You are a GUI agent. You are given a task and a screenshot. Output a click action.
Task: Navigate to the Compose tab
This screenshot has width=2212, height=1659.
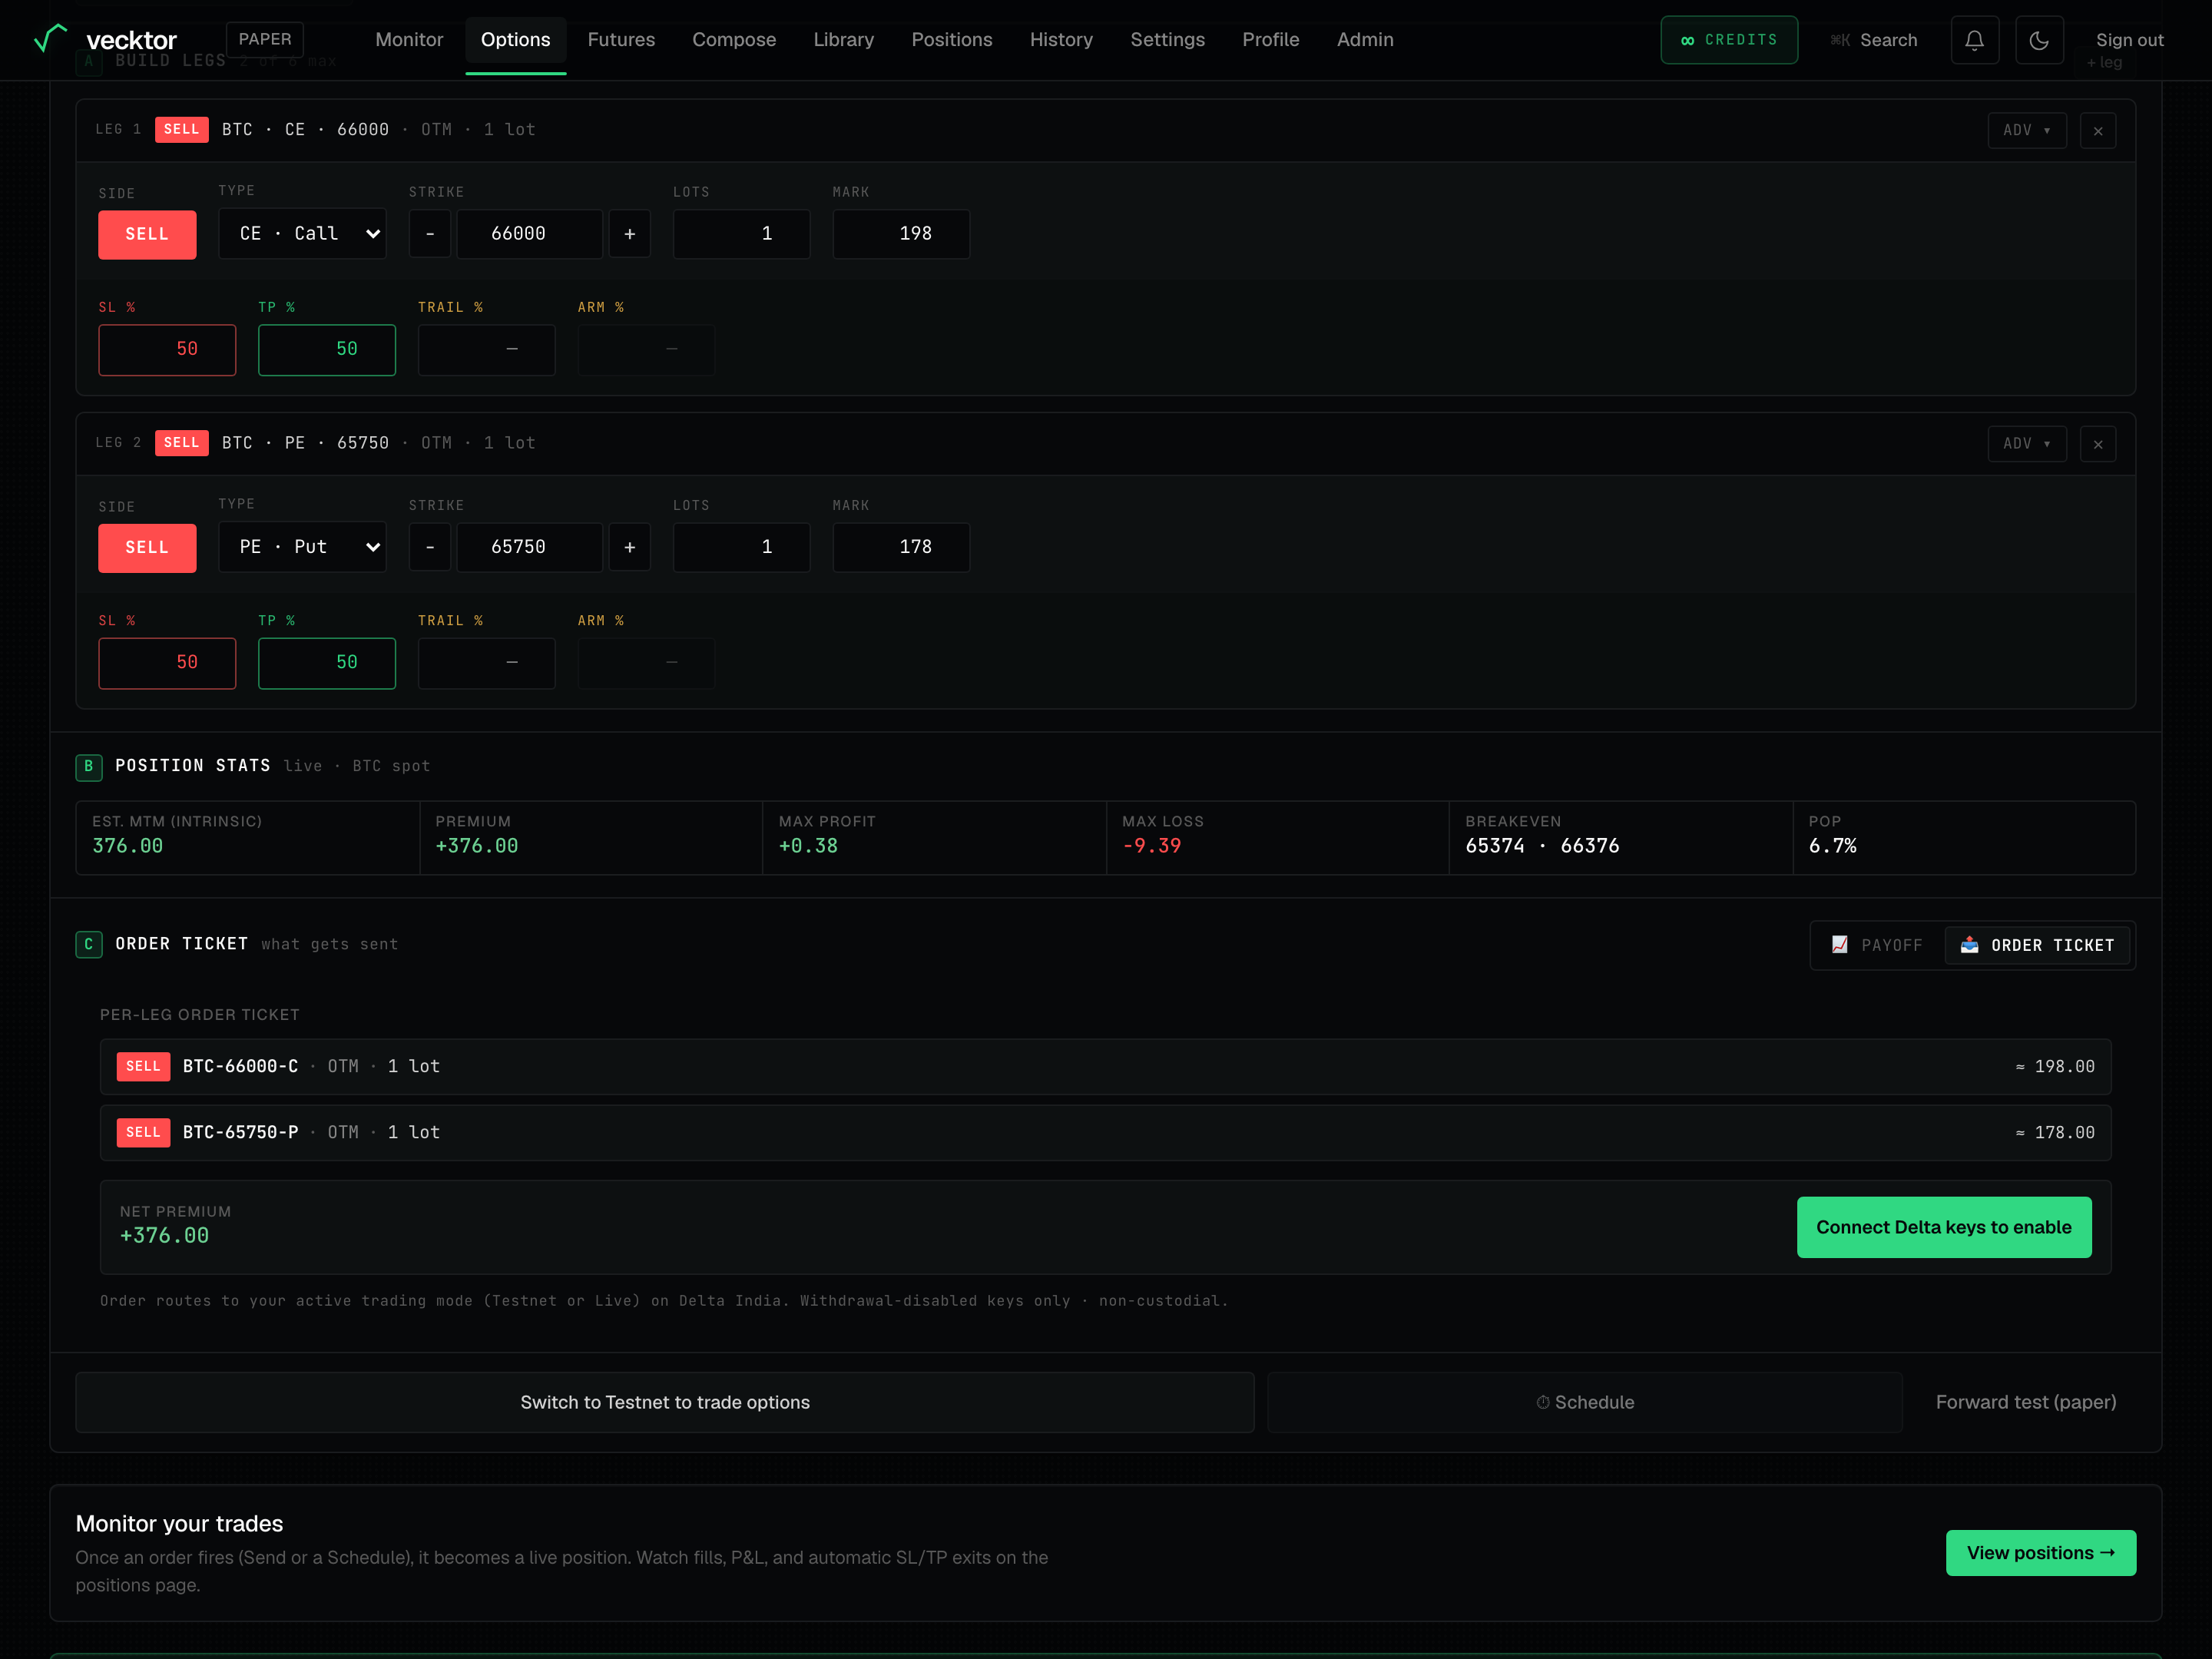click(734, 40)
